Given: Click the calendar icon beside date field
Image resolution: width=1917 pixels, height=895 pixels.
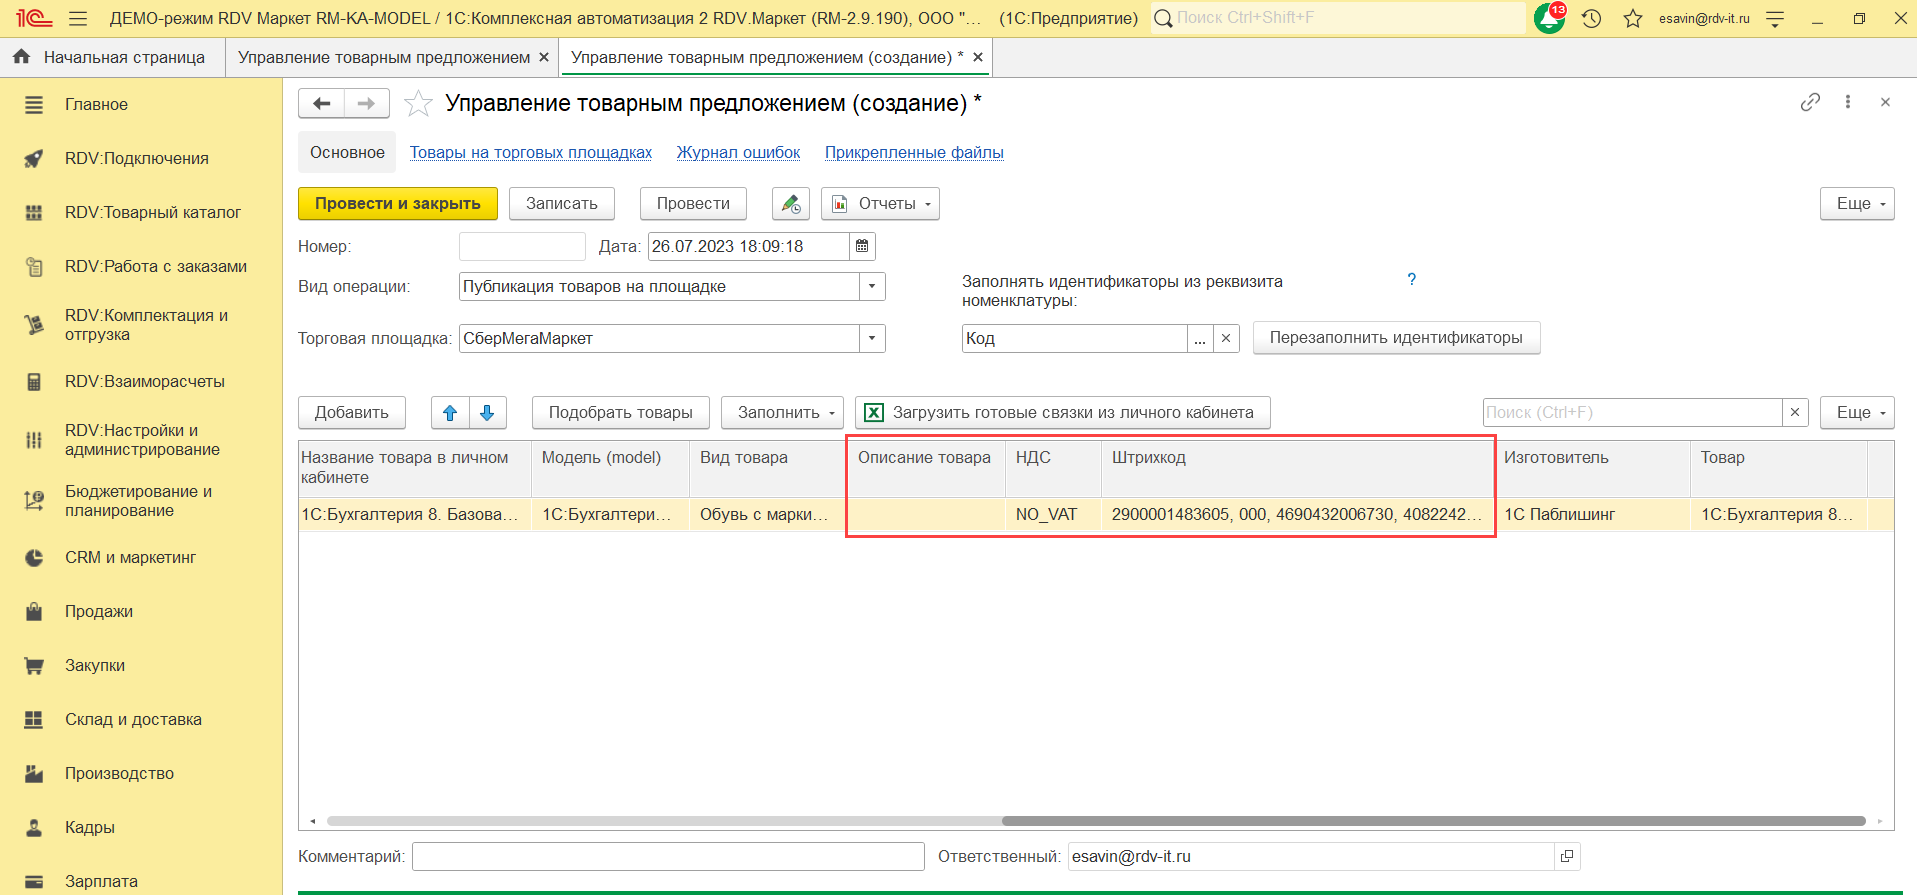Looking at the screenshot, I should [862, 246].
